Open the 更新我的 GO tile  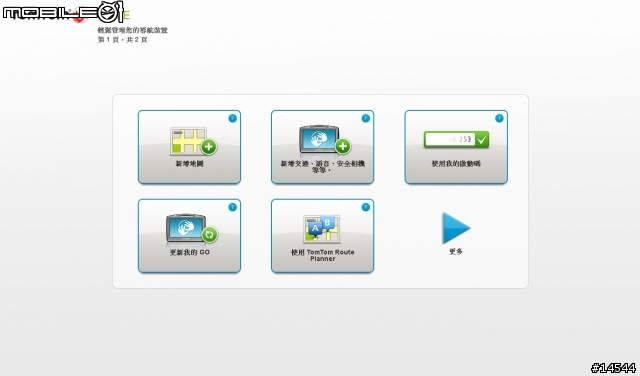[189, 236]
